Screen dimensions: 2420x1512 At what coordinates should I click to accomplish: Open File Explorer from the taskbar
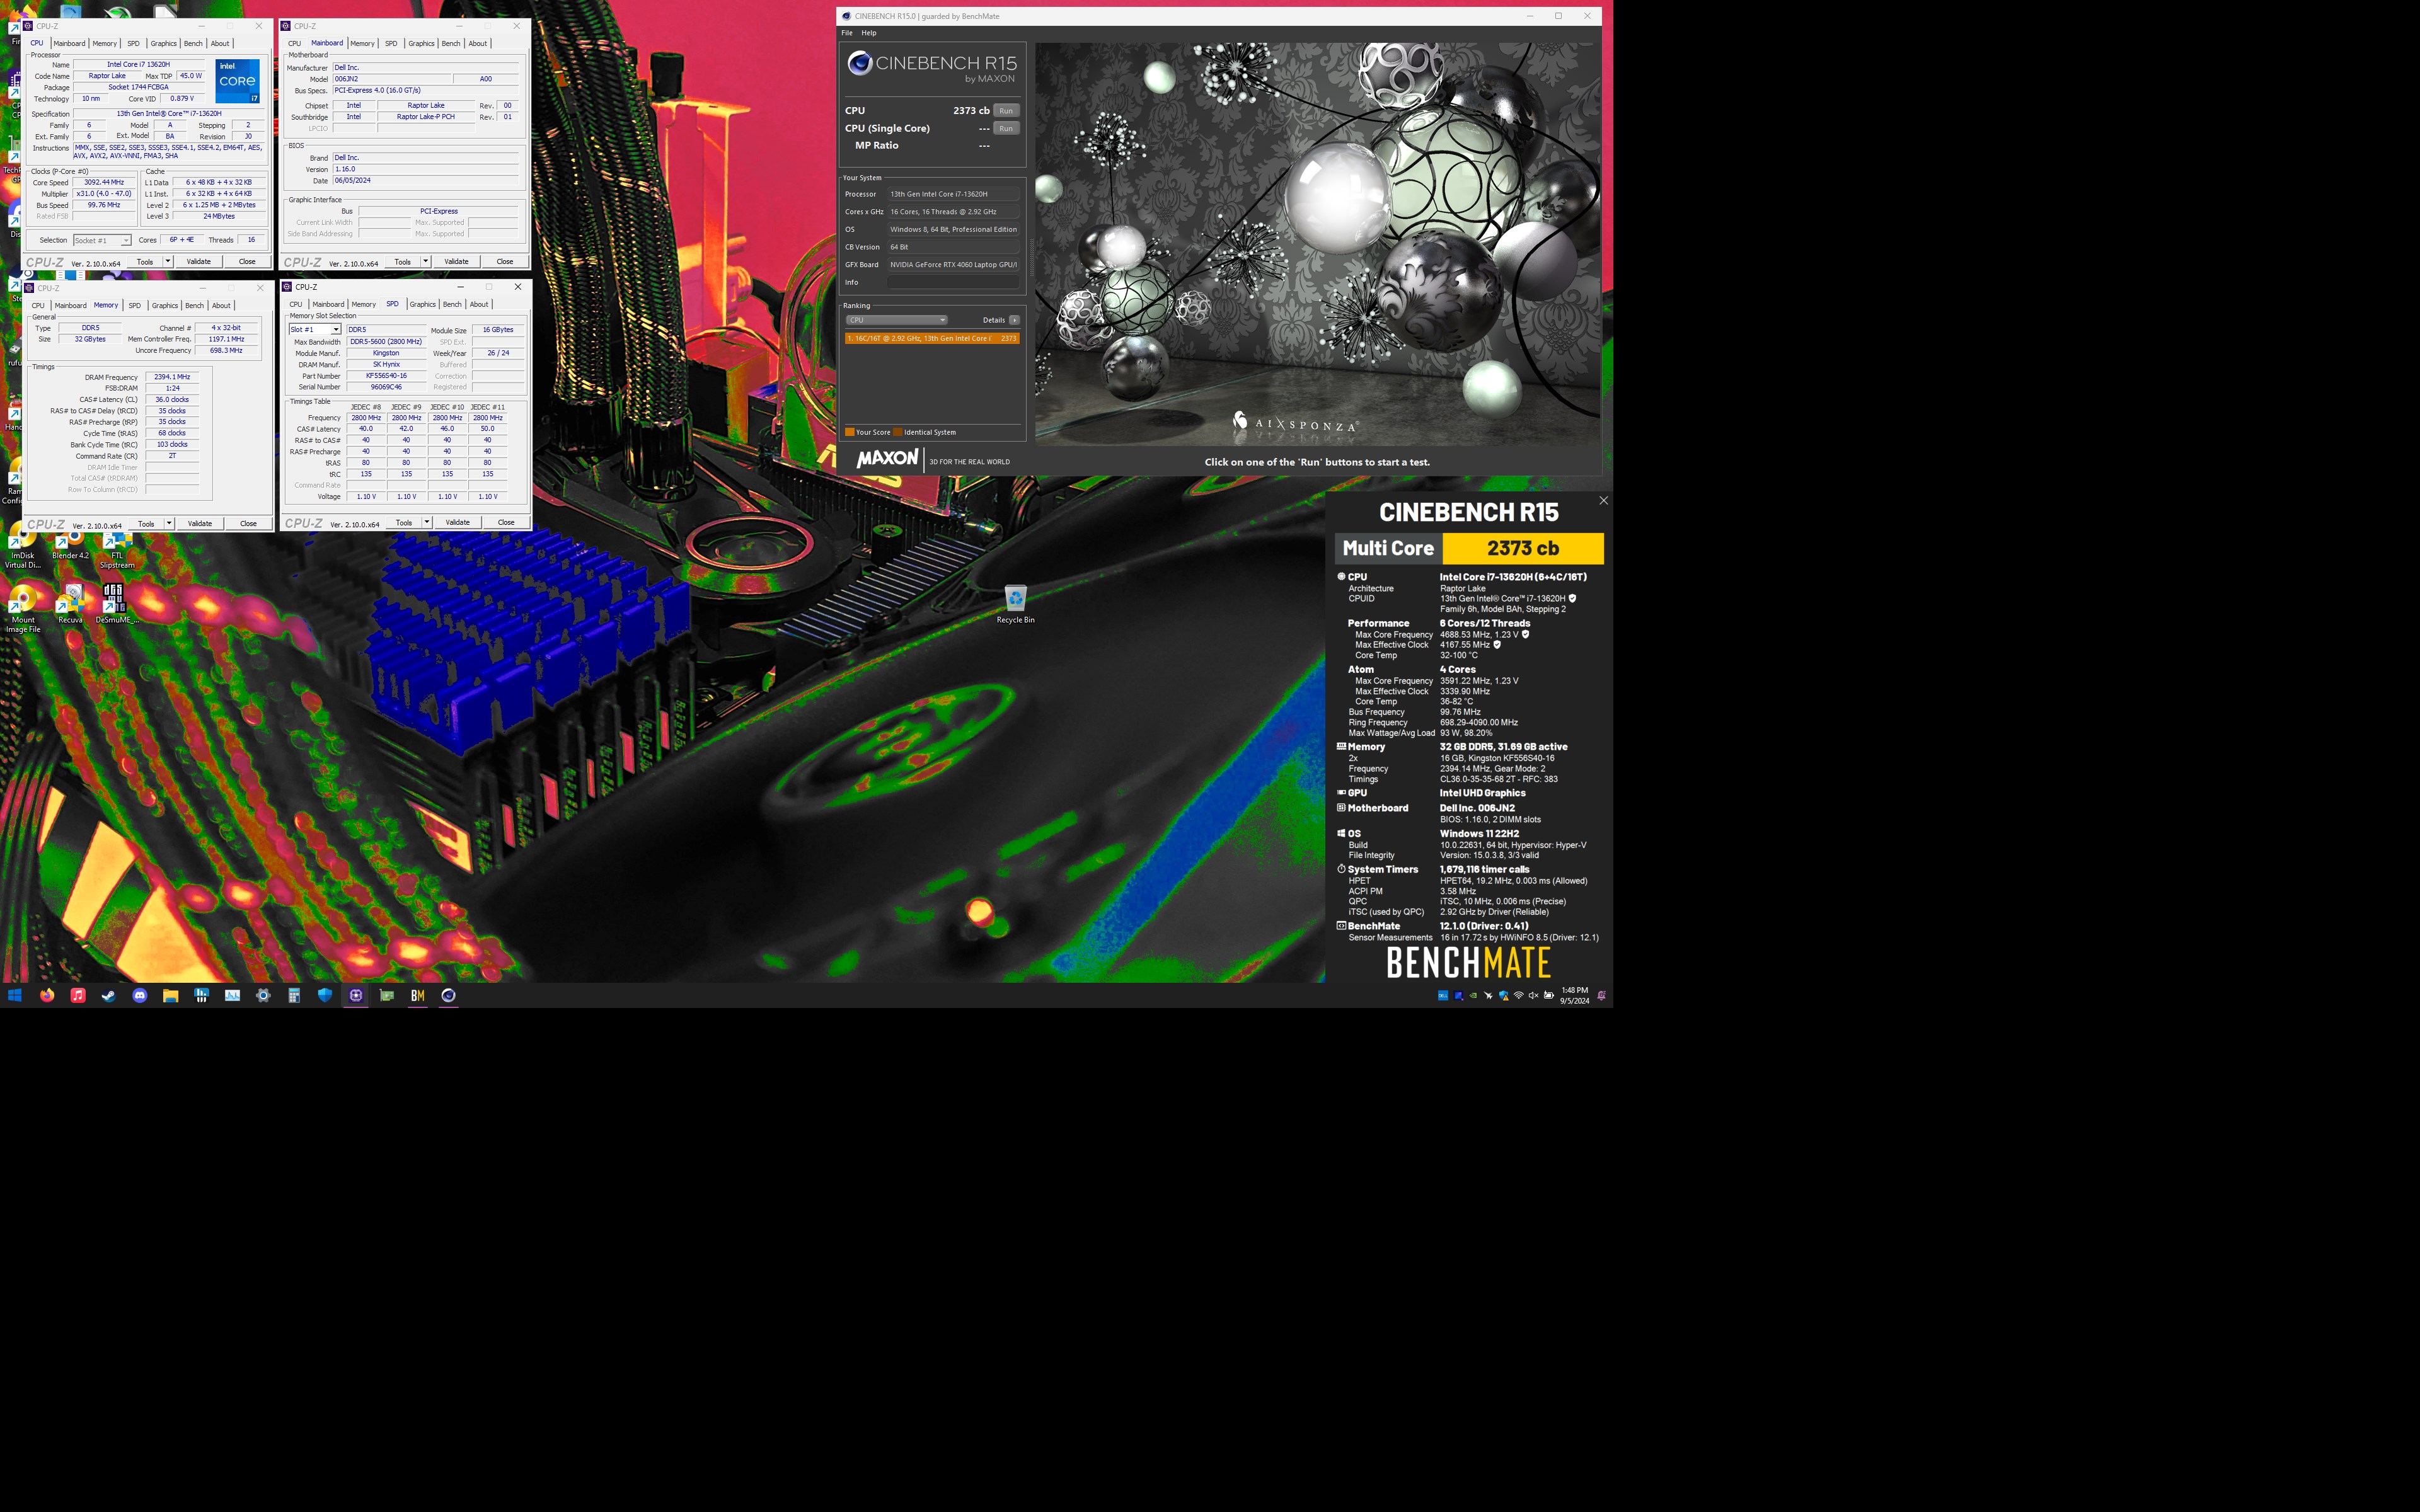[171, 995]
